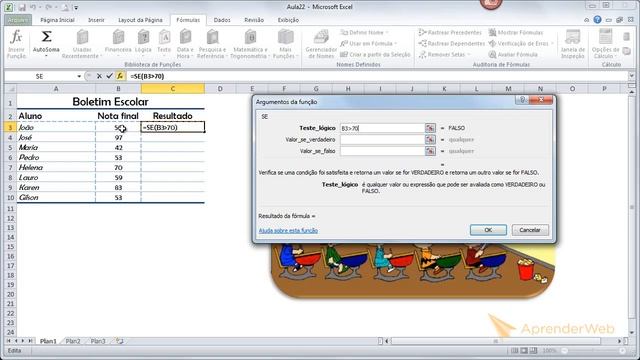Viewport: 640px width, 360px height.
Task: Open Usar em Fórmula dropdown
Action: tap(369, 43)
